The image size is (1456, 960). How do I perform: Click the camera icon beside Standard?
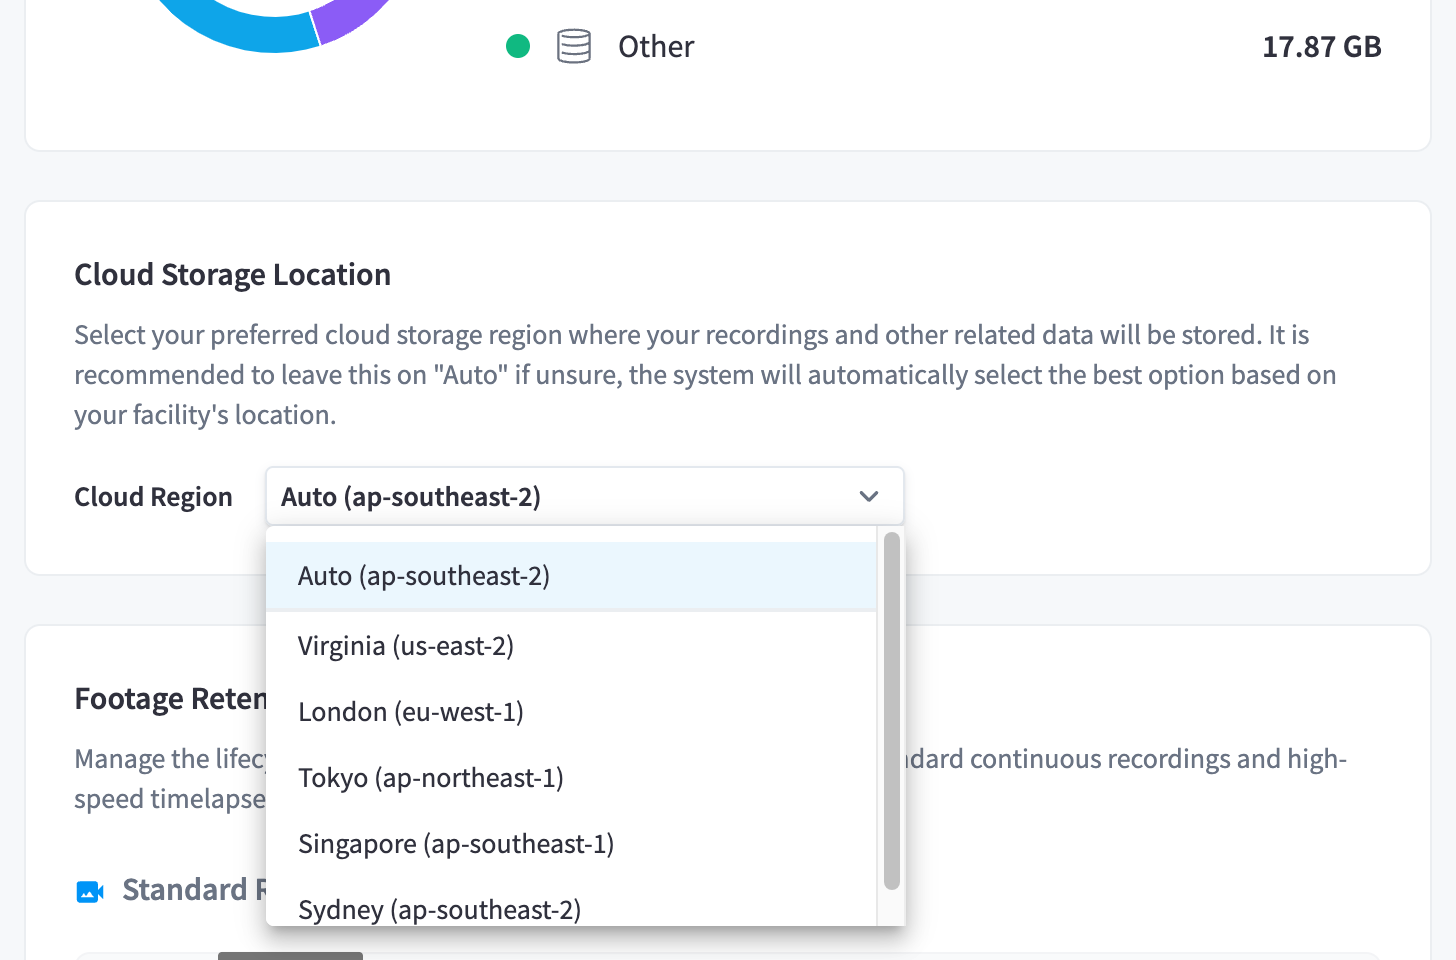point(90,891)
